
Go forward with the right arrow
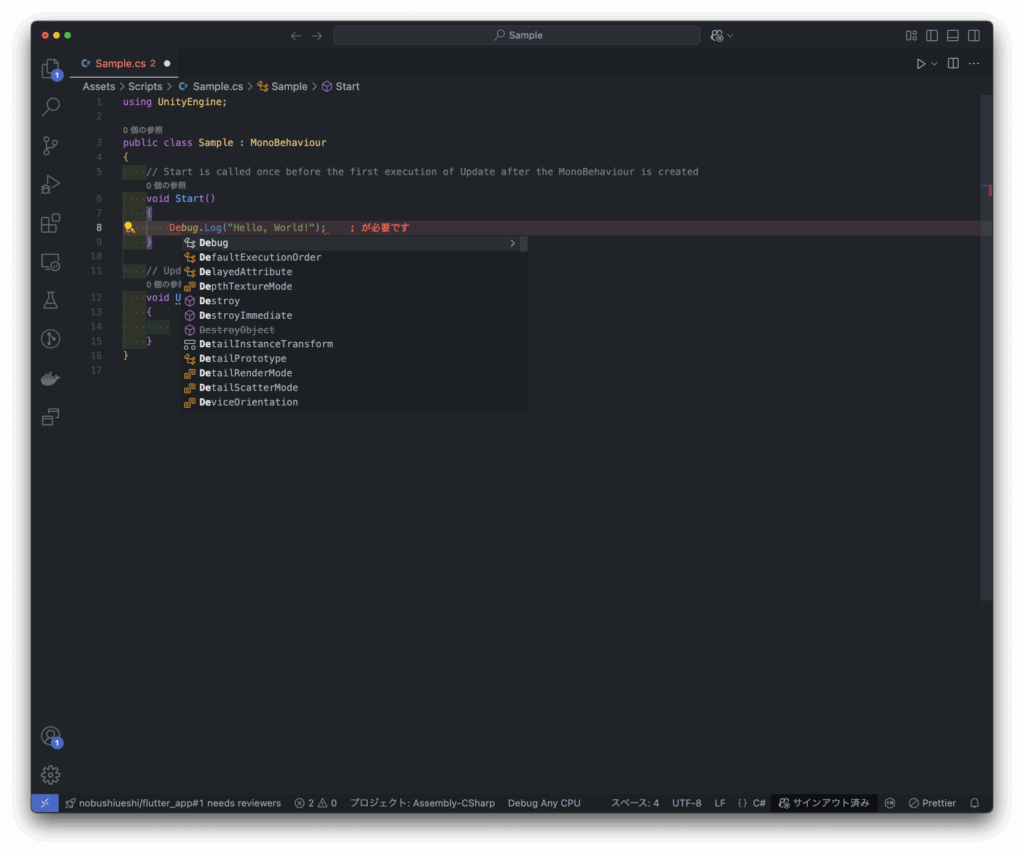click(x=317, y=35)
